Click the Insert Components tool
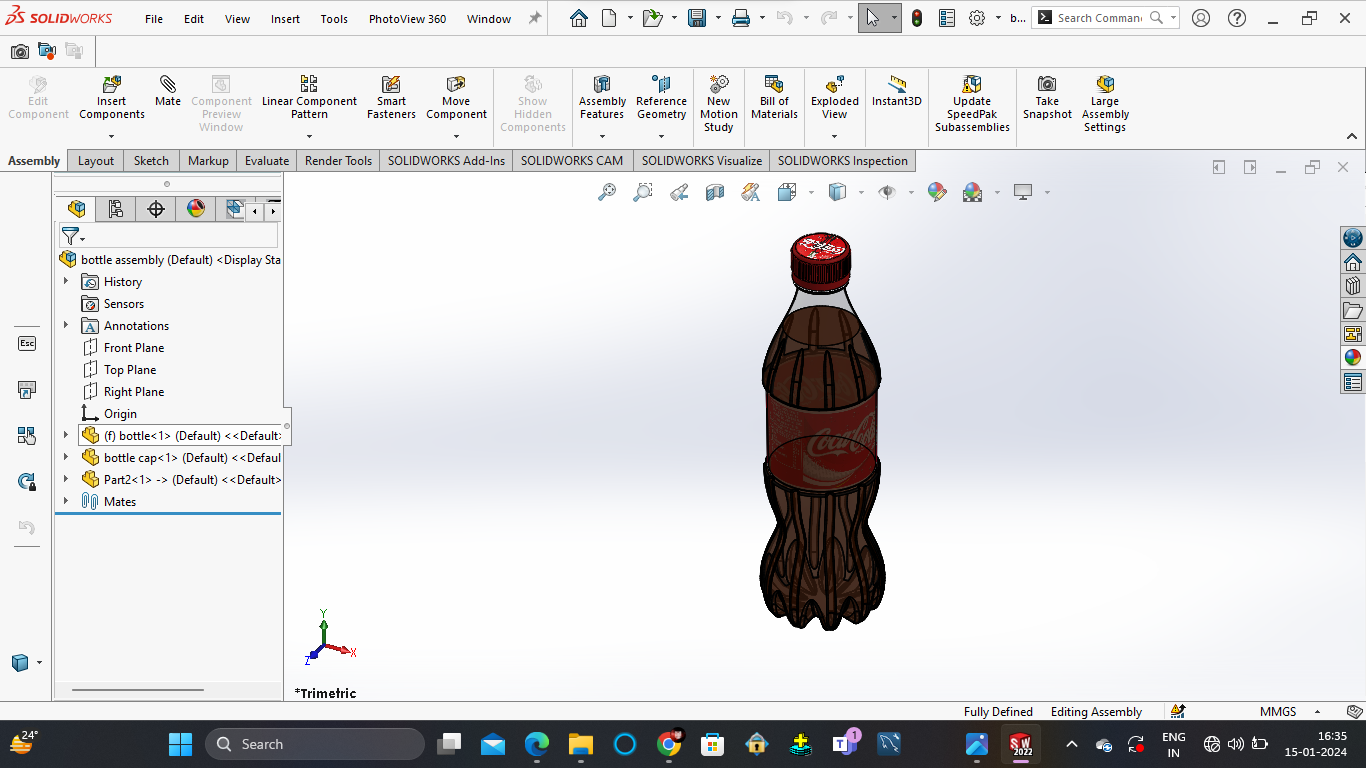Image resolution: width=1366 pixels, height=768 pixels. point(112,98)
